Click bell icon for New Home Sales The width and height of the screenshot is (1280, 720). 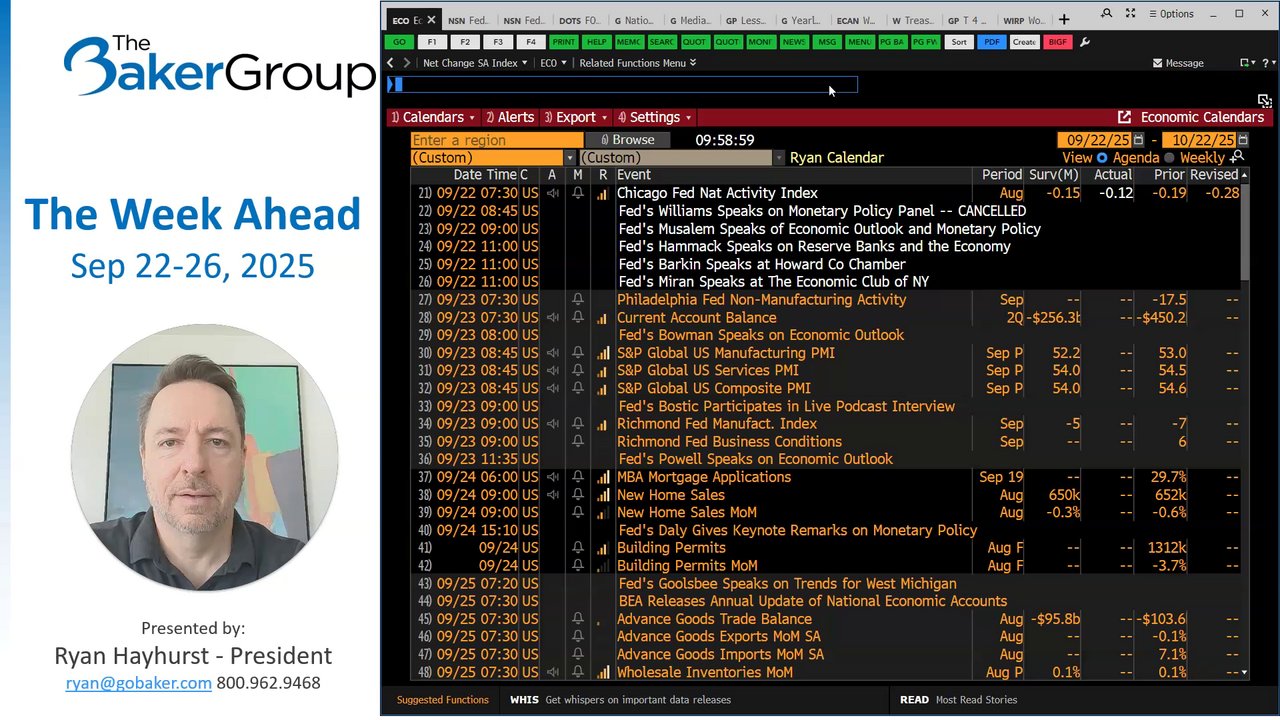578,495
